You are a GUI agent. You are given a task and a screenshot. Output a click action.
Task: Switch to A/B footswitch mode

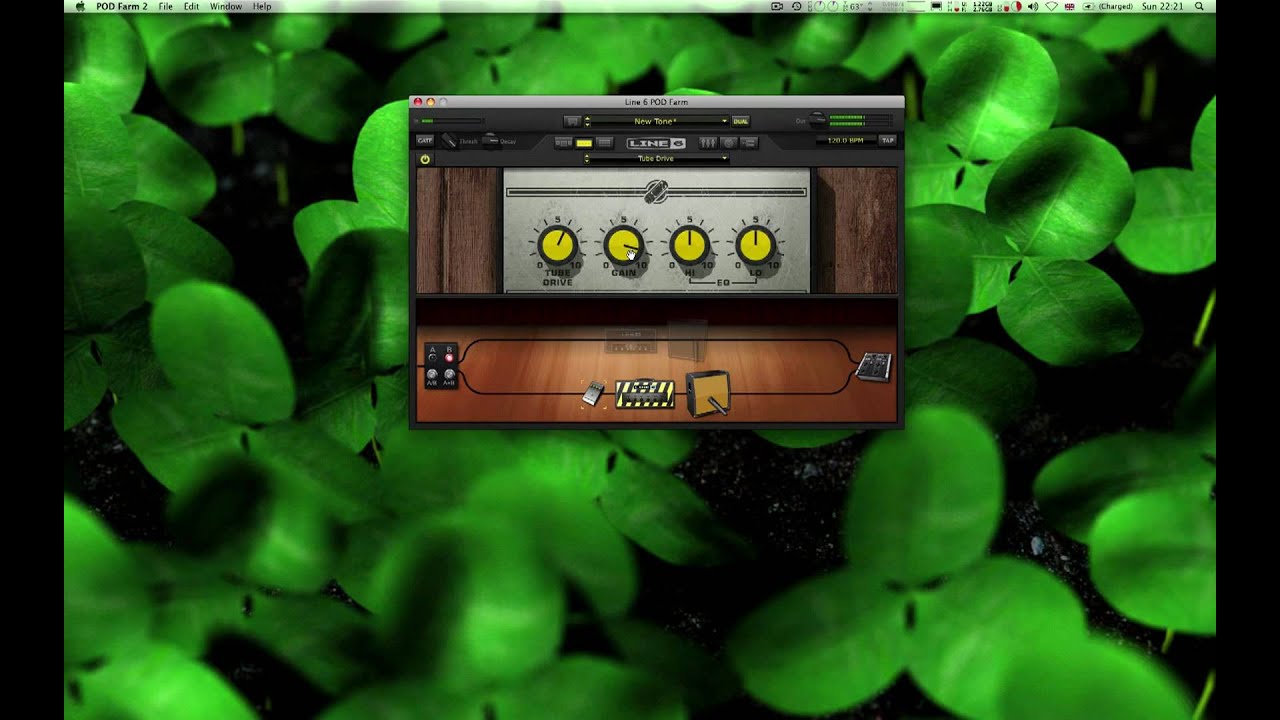[x=432, y=375]
